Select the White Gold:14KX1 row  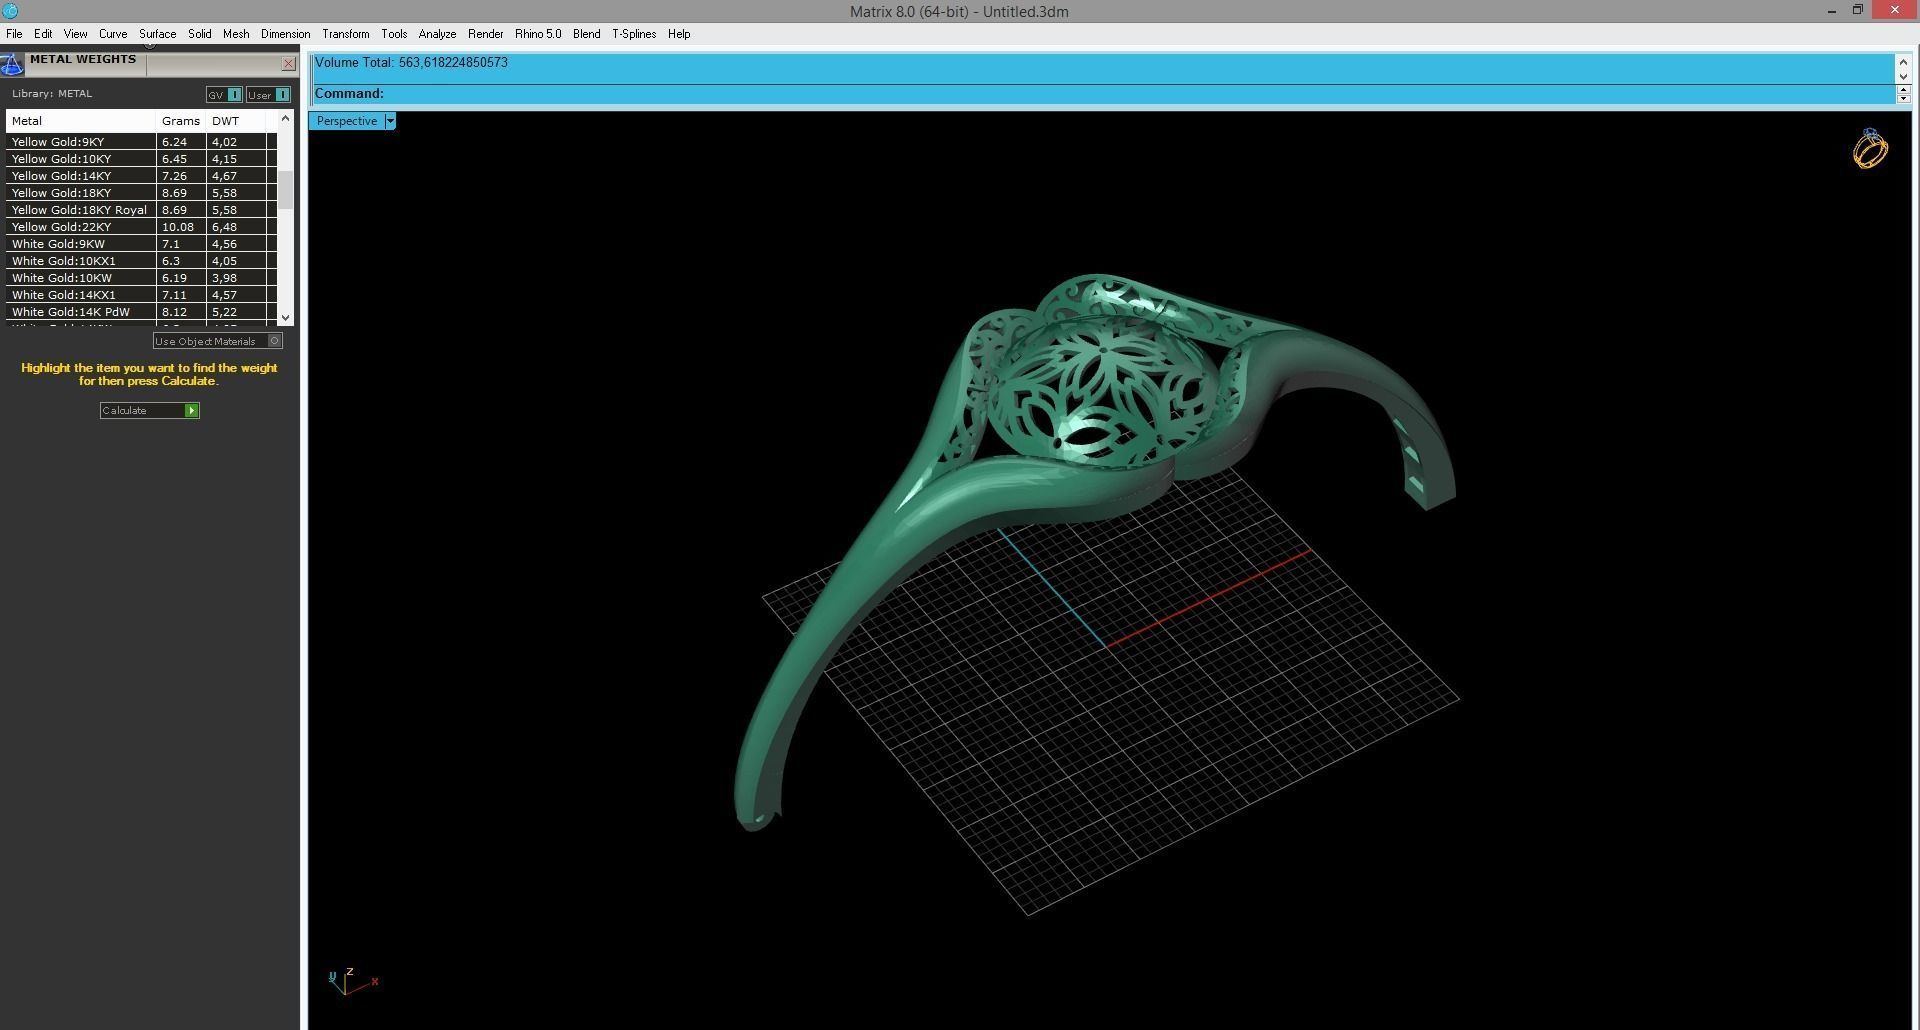click(x=141, y=295)
